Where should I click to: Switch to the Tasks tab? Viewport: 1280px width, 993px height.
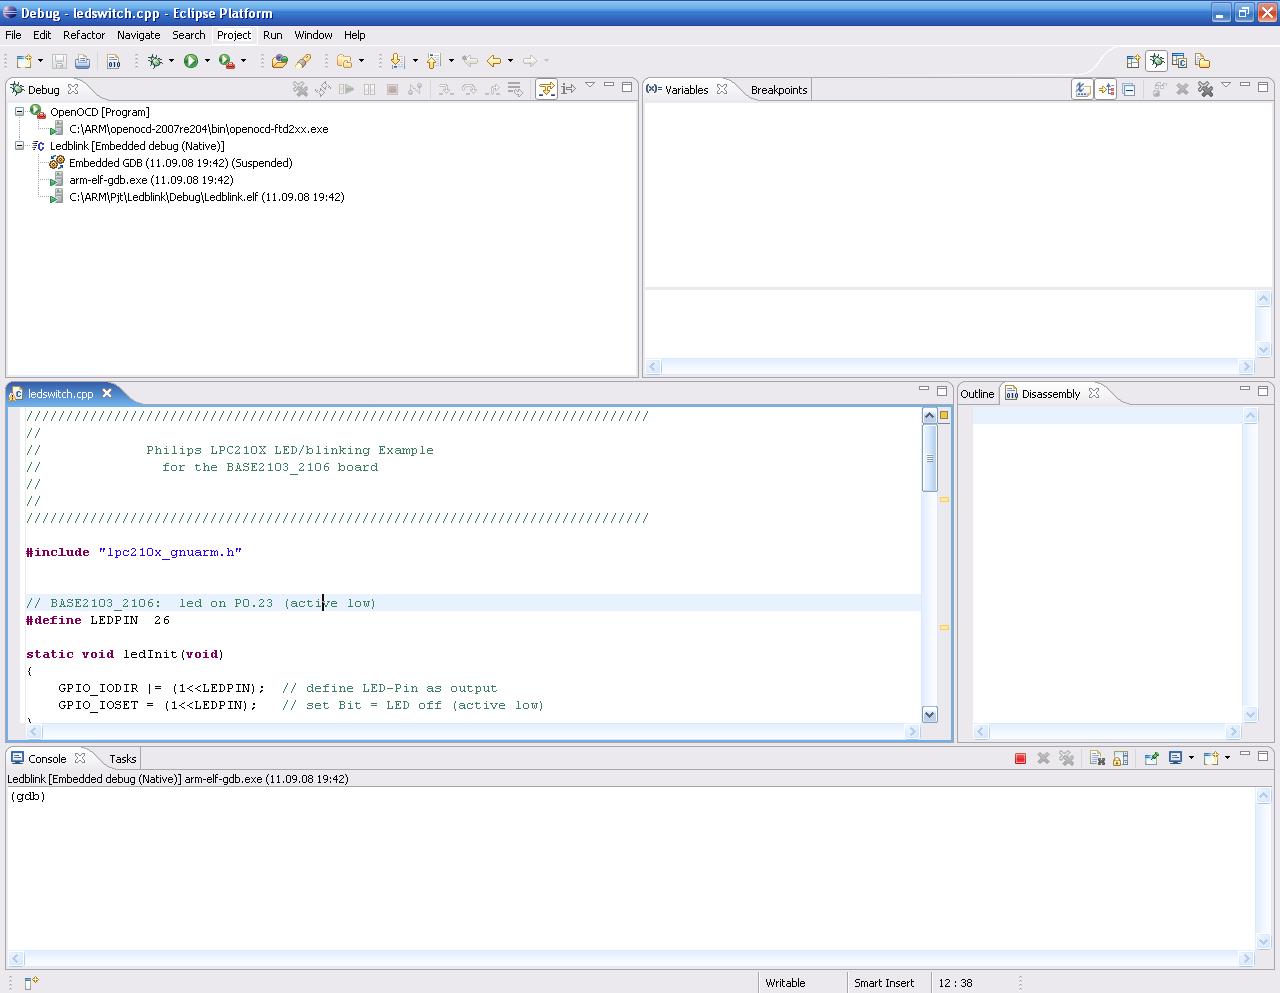pos(122,759)
